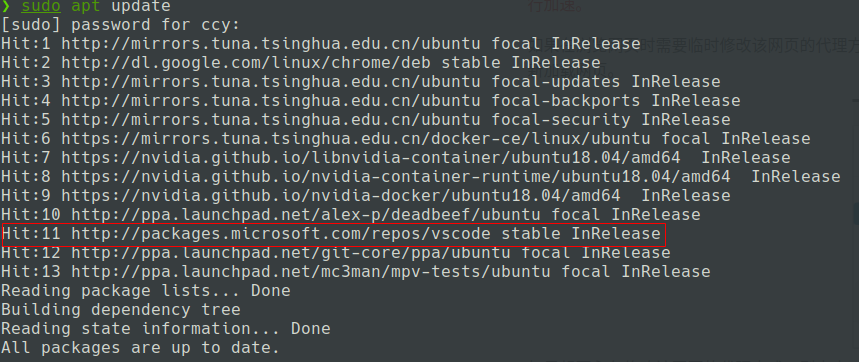Click the Reading package lists Done line
859x362 pixels.
(x=146, y=291)
